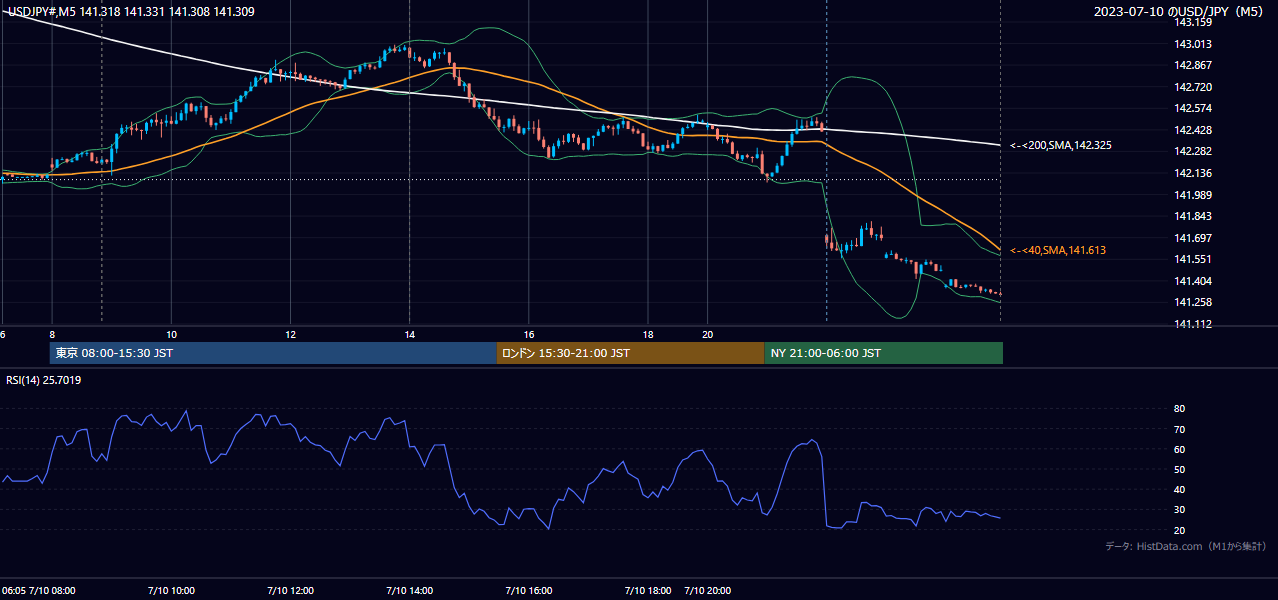Select the 東京 08:00-15:30 JST session bar
The width and height of the screenshot is (1278, 600).
click(273, 353)
